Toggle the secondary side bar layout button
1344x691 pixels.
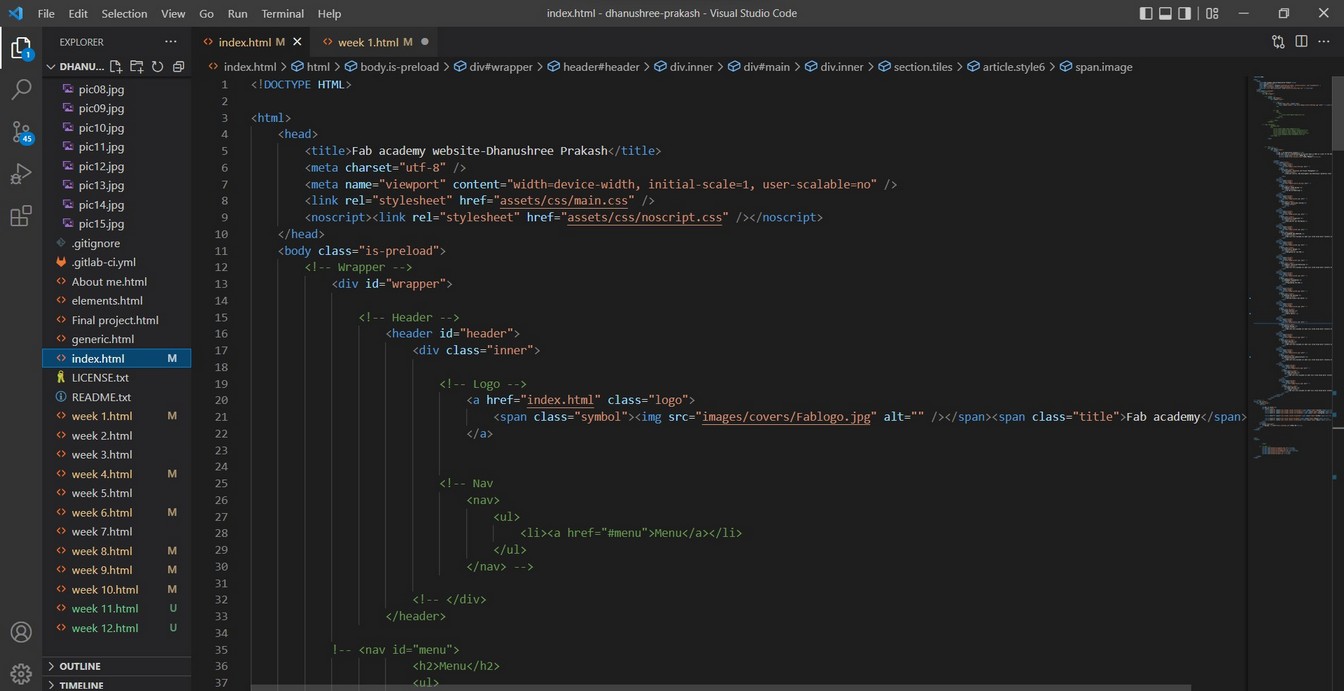(1184, 13)
